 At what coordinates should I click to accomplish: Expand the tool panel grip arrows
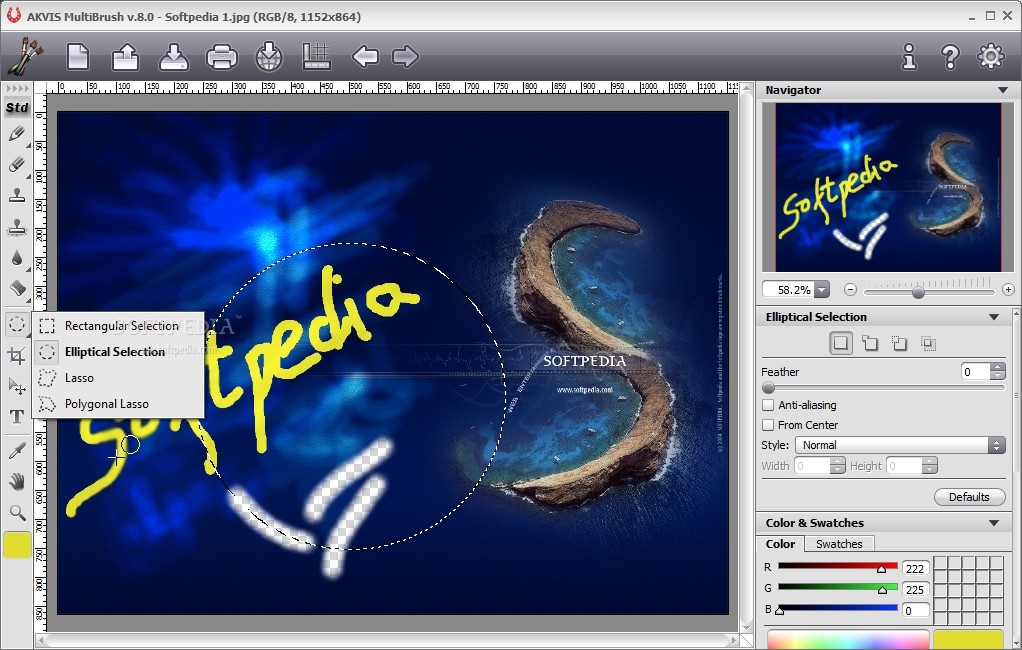click(x=17, y=89)
